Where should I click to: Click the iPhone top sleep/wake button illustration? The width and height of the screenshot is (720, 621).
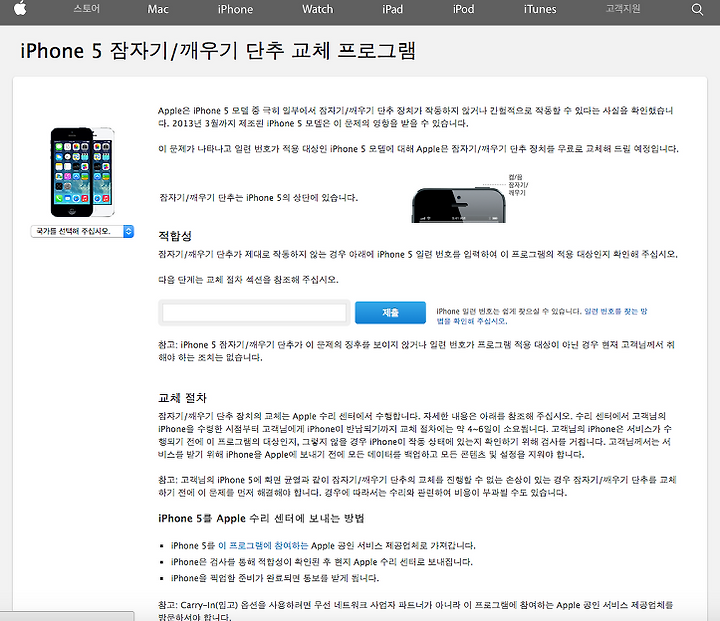(x=459, y=205)
